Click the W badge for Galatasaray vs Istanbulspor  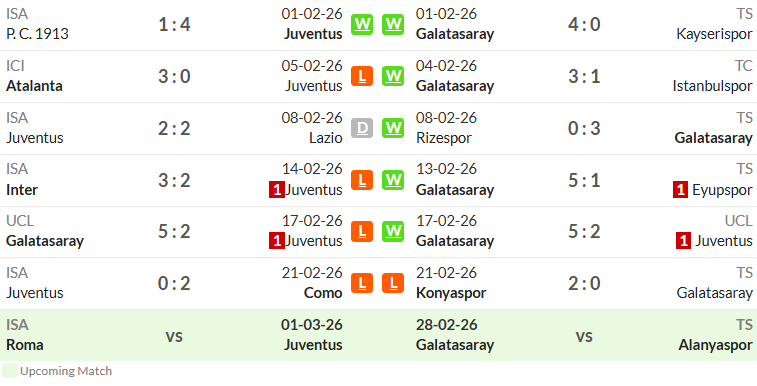click(393, 76)
